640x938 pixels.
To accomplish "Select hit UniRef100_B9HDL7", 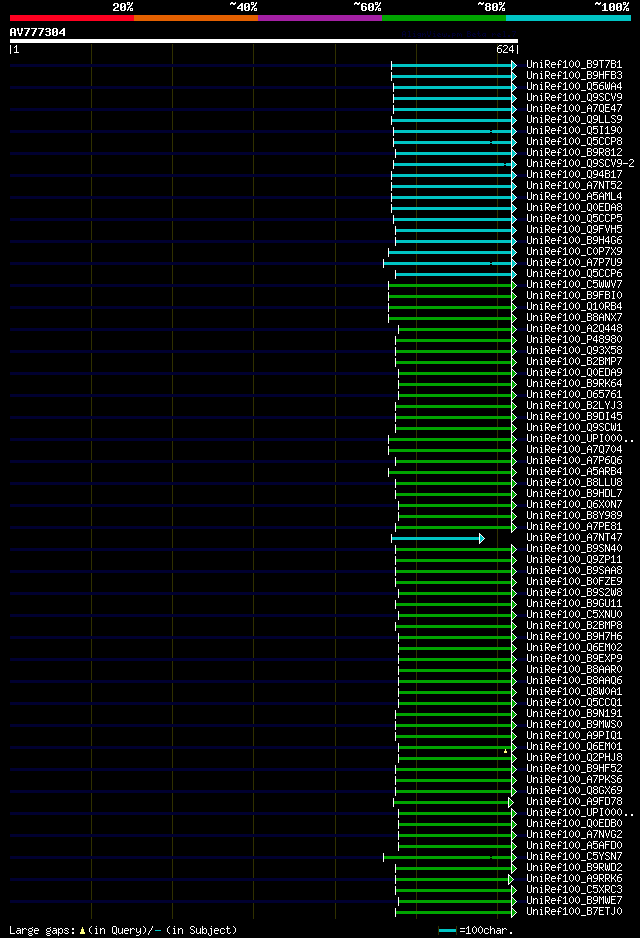I will click(x=574, y=494).
